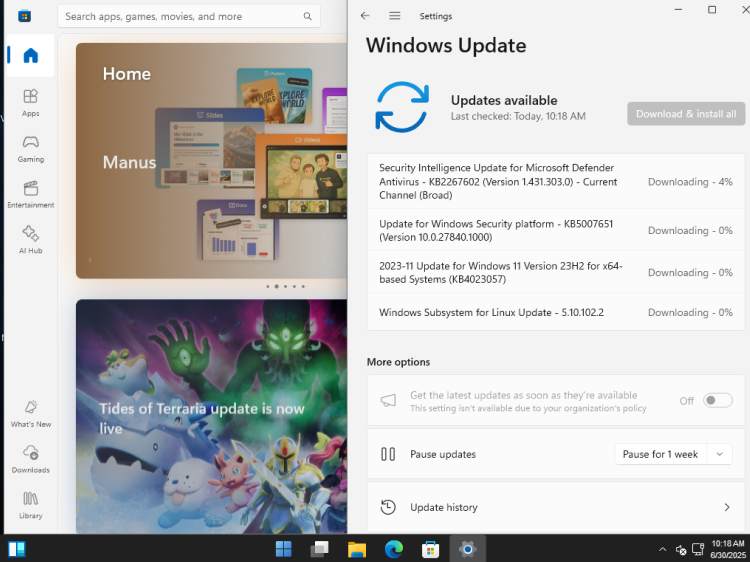The height and width of the screenshot is (562, 750).
Task: Select 2023-11 Update KB4023057 row
Action: (x=556, y=272)
